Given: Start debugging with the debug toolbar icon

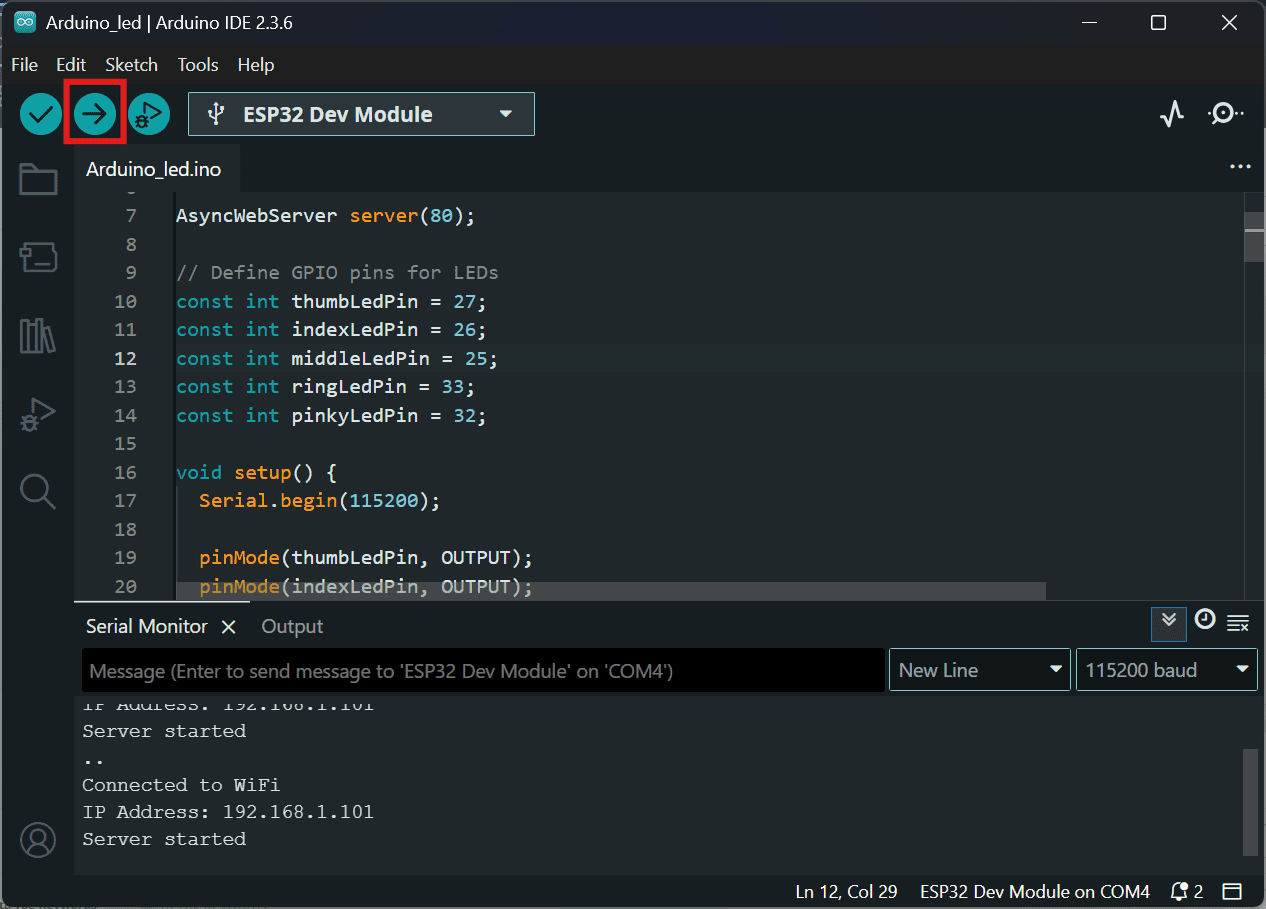Looking at the screenshot, I should click(149, 115).
